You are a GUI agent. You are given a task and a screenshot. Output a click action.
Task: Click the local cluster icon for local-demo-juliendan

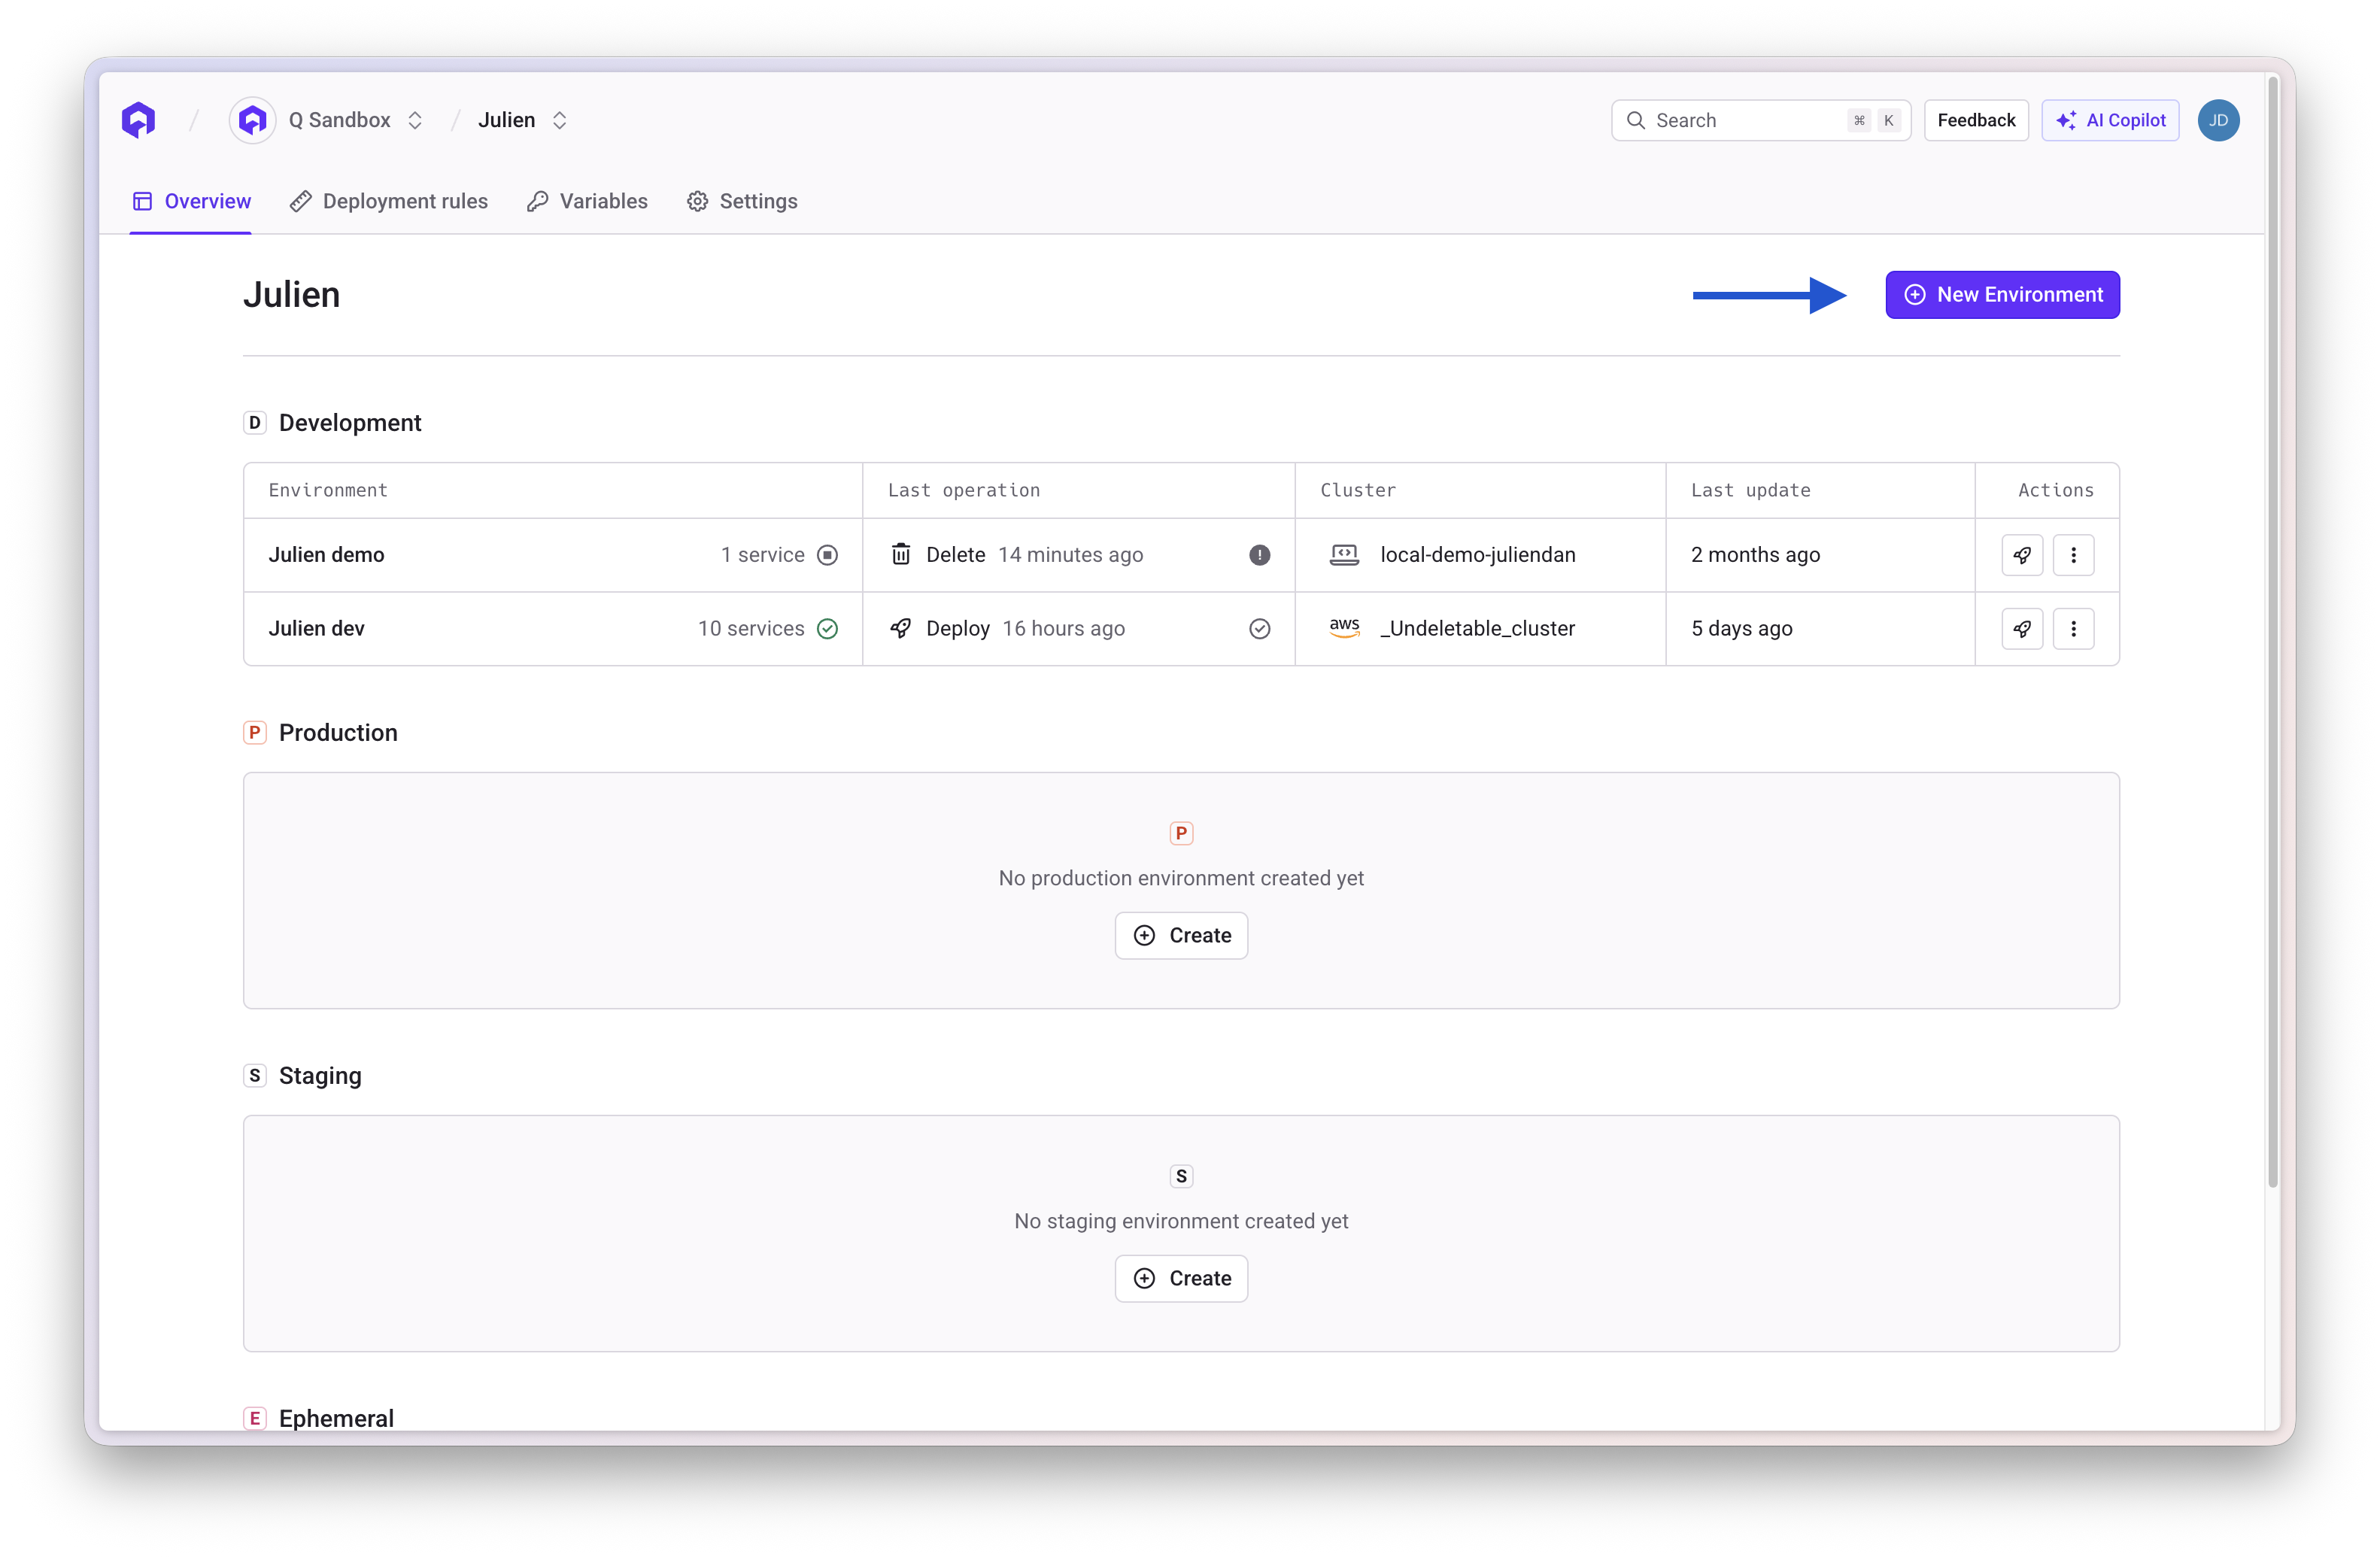pyautogui.click(x=1344, y=555)
